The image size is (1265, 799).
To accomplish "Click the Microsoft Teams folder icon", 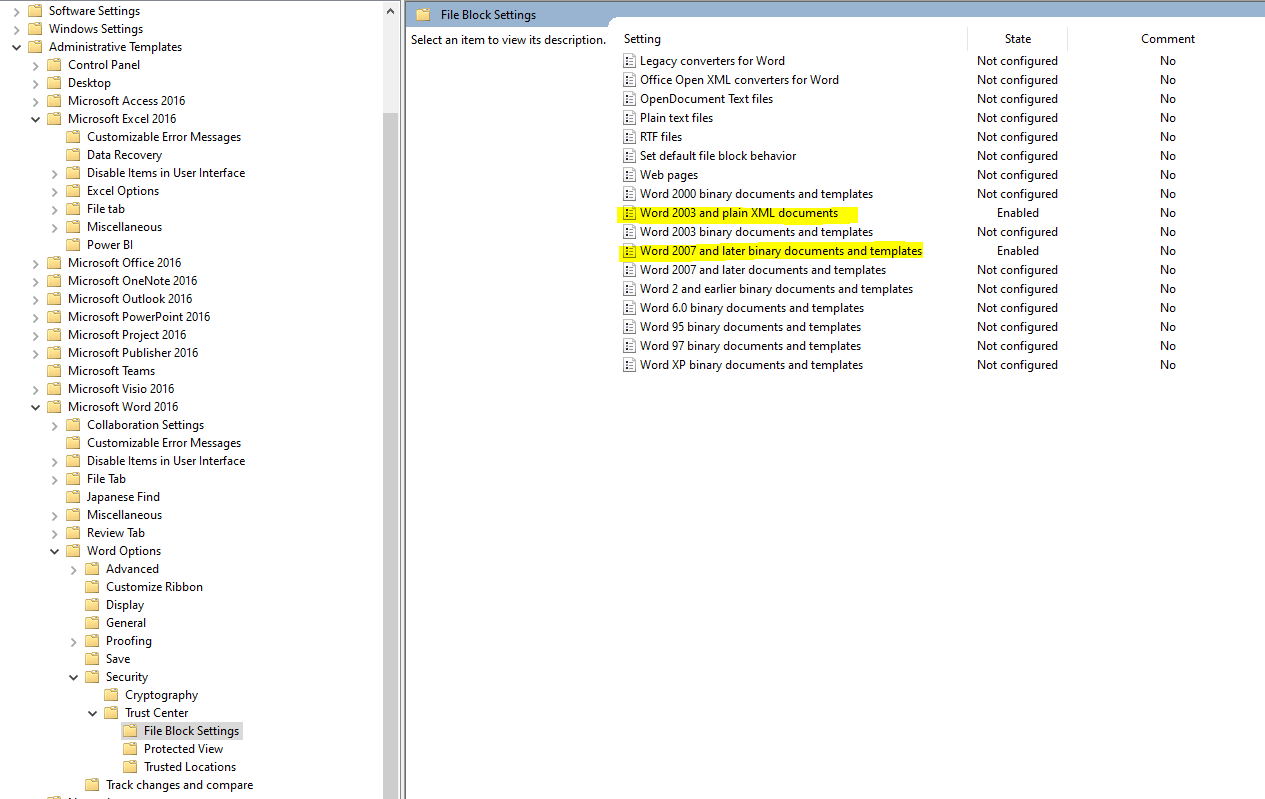I will pyautogui.click(x=54, y=371).
